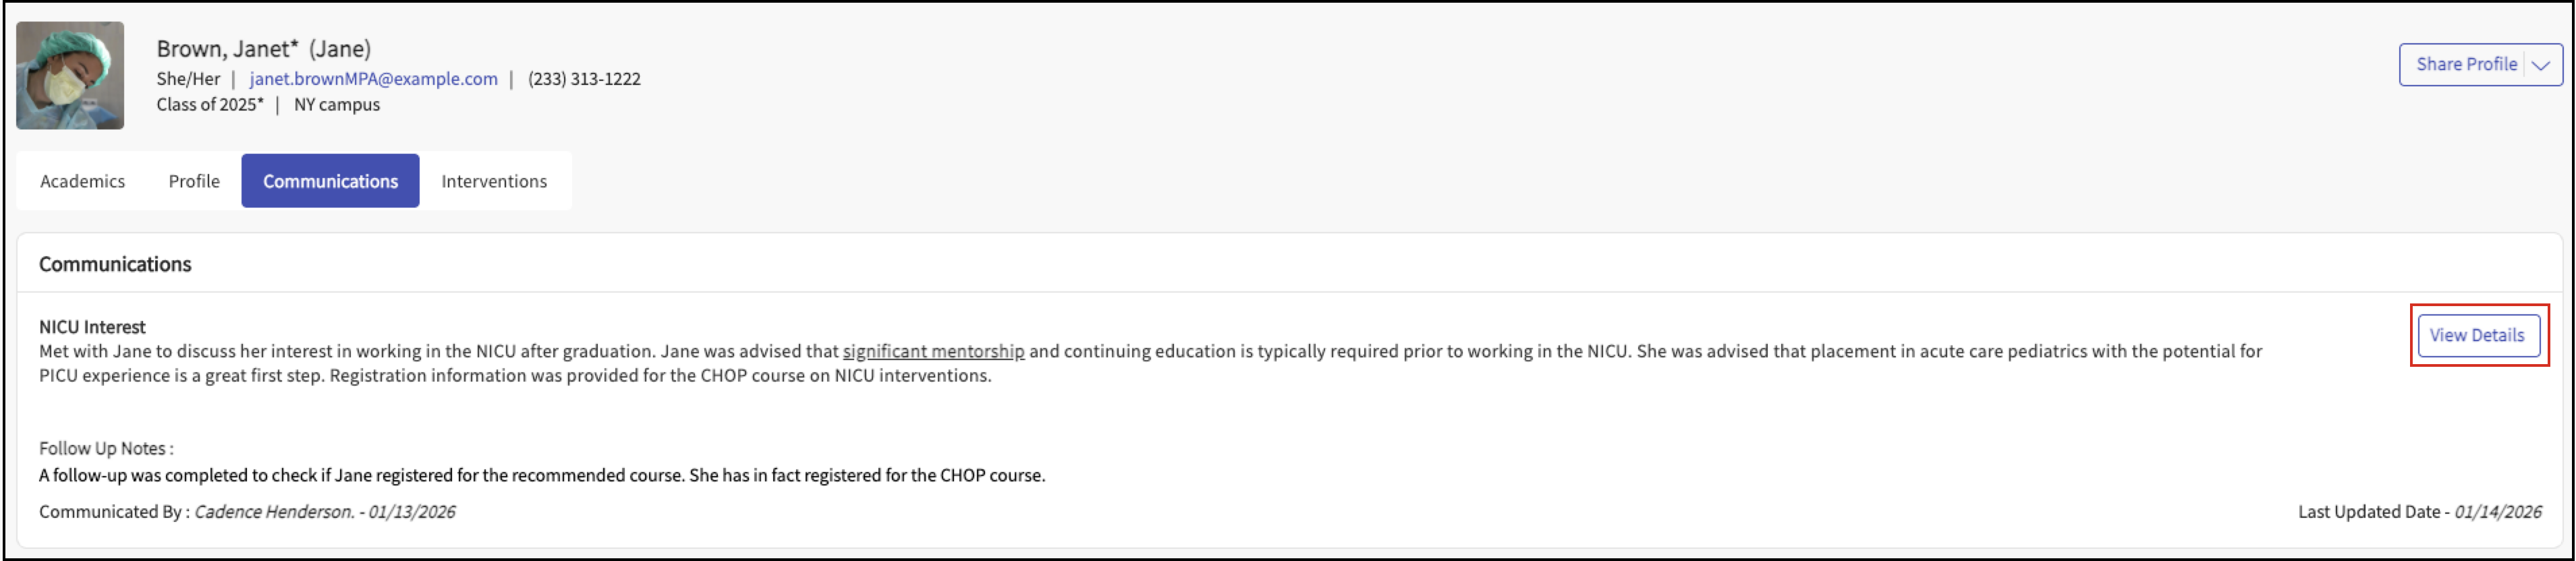
Task: Click the She/Her pronouns text
Action: 188,79
